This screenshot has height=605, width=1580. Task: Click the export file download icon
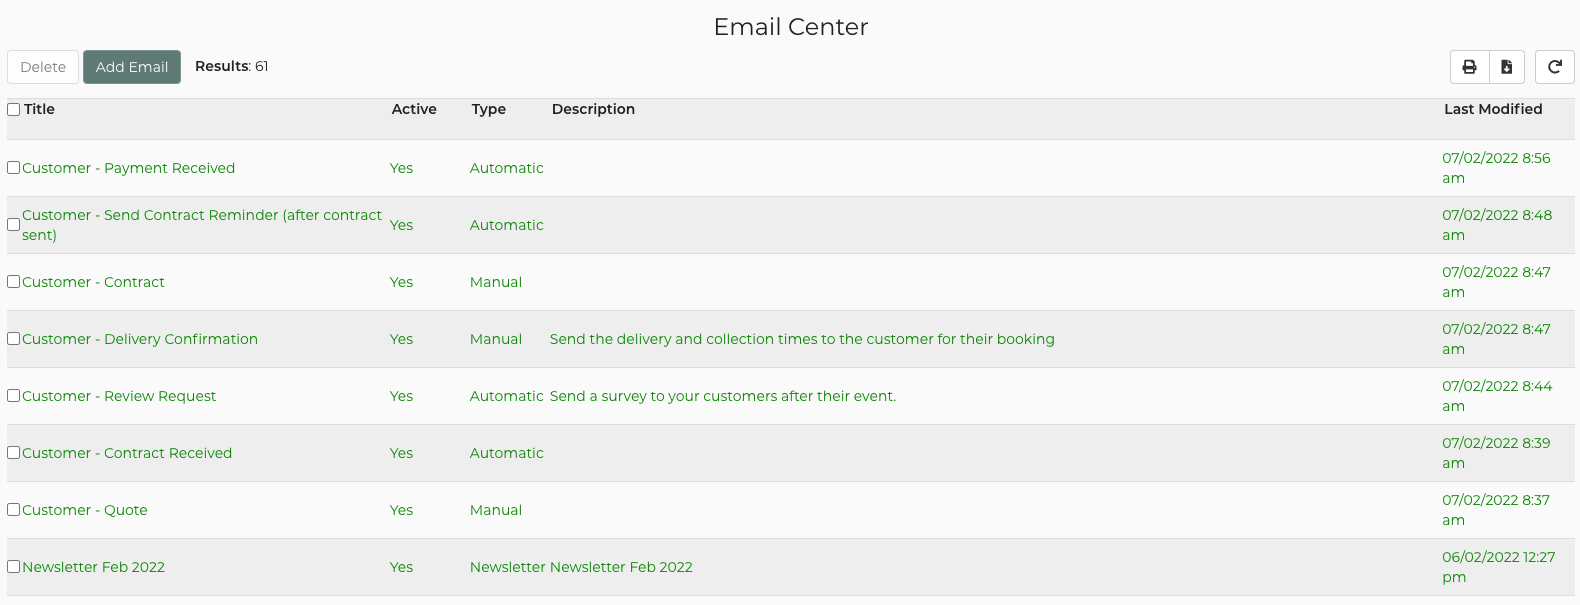1507,67
